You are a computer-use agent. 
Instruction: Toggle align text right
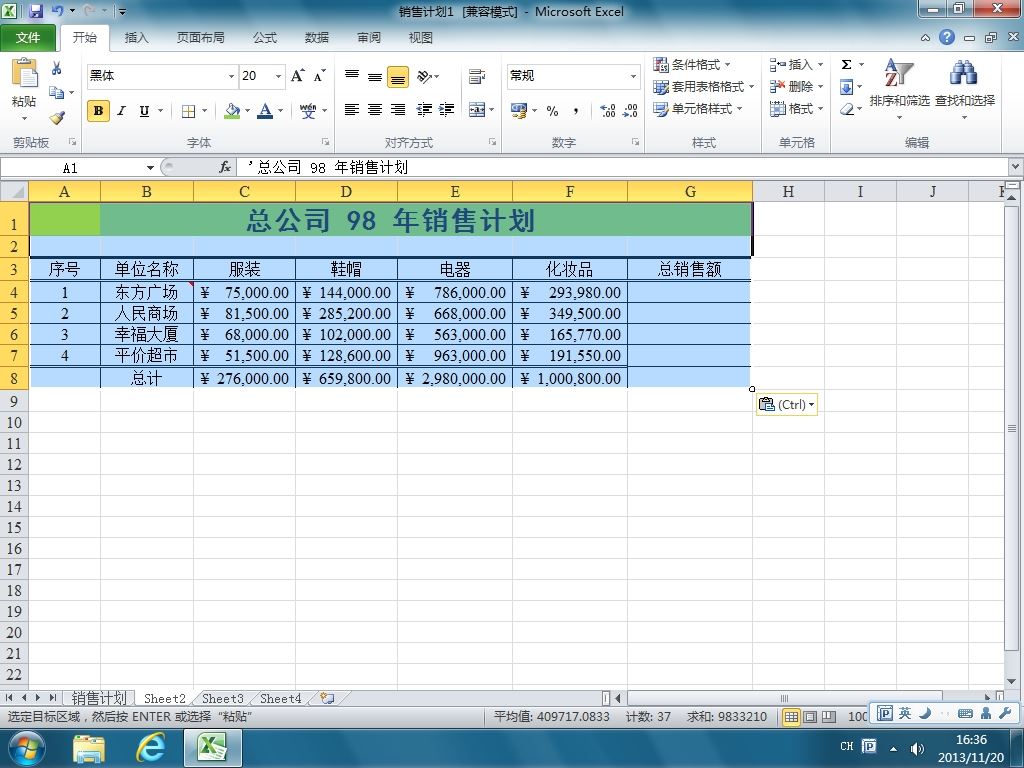point(398,110)
